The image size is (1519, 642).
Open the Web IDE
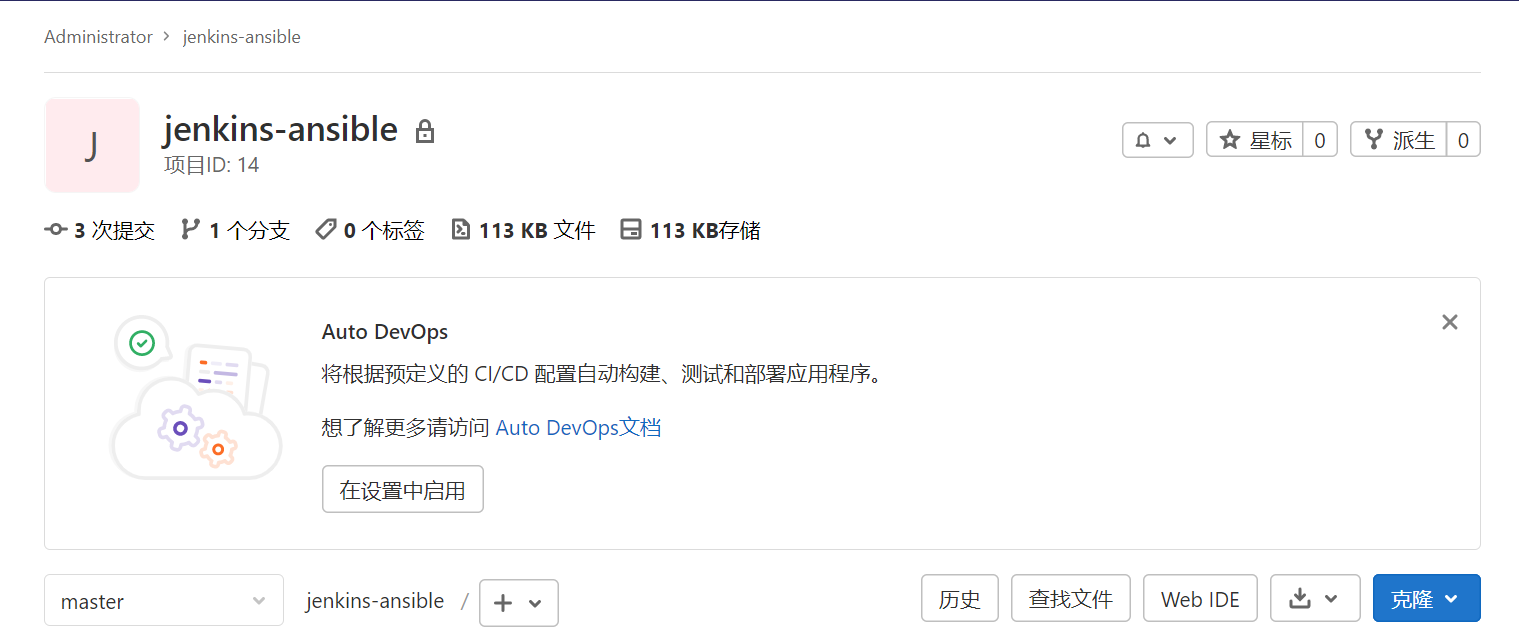click(x=1200, y=597)
